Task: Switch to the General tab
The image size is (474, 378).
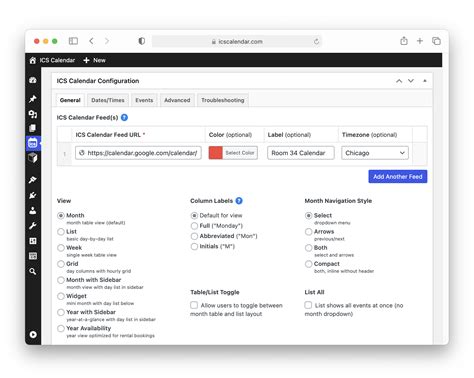Action: (x=70, y=100)
